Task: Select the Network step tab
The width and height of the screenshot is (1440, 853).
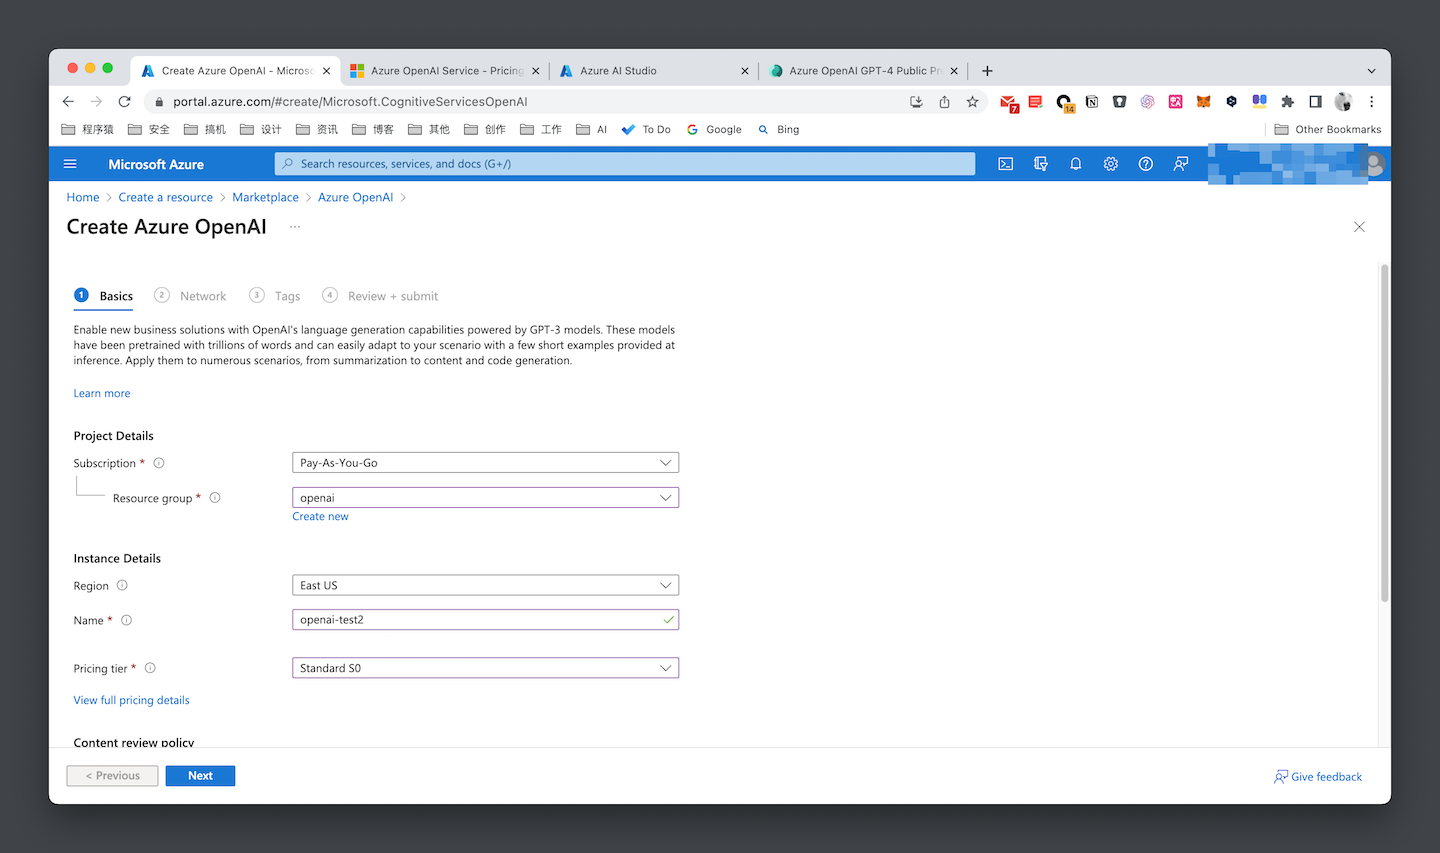Action: (x=190, y=296)
